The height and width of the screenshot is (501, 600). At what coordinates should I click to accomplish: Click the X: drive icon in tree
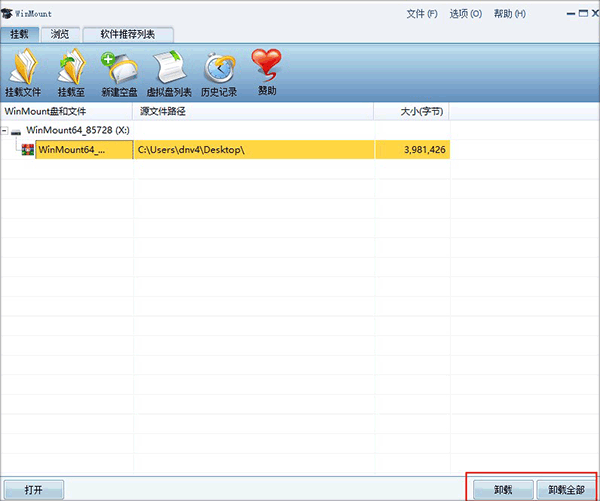pos(16,131)
